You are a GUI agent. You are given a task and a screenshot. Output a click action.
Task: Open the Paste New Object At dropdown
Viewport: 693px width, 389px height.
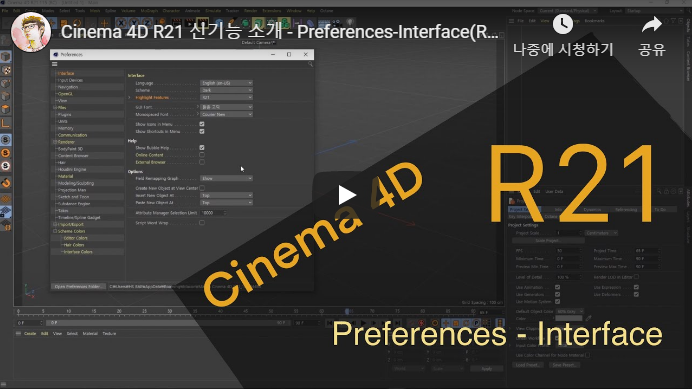coord(226,202)
